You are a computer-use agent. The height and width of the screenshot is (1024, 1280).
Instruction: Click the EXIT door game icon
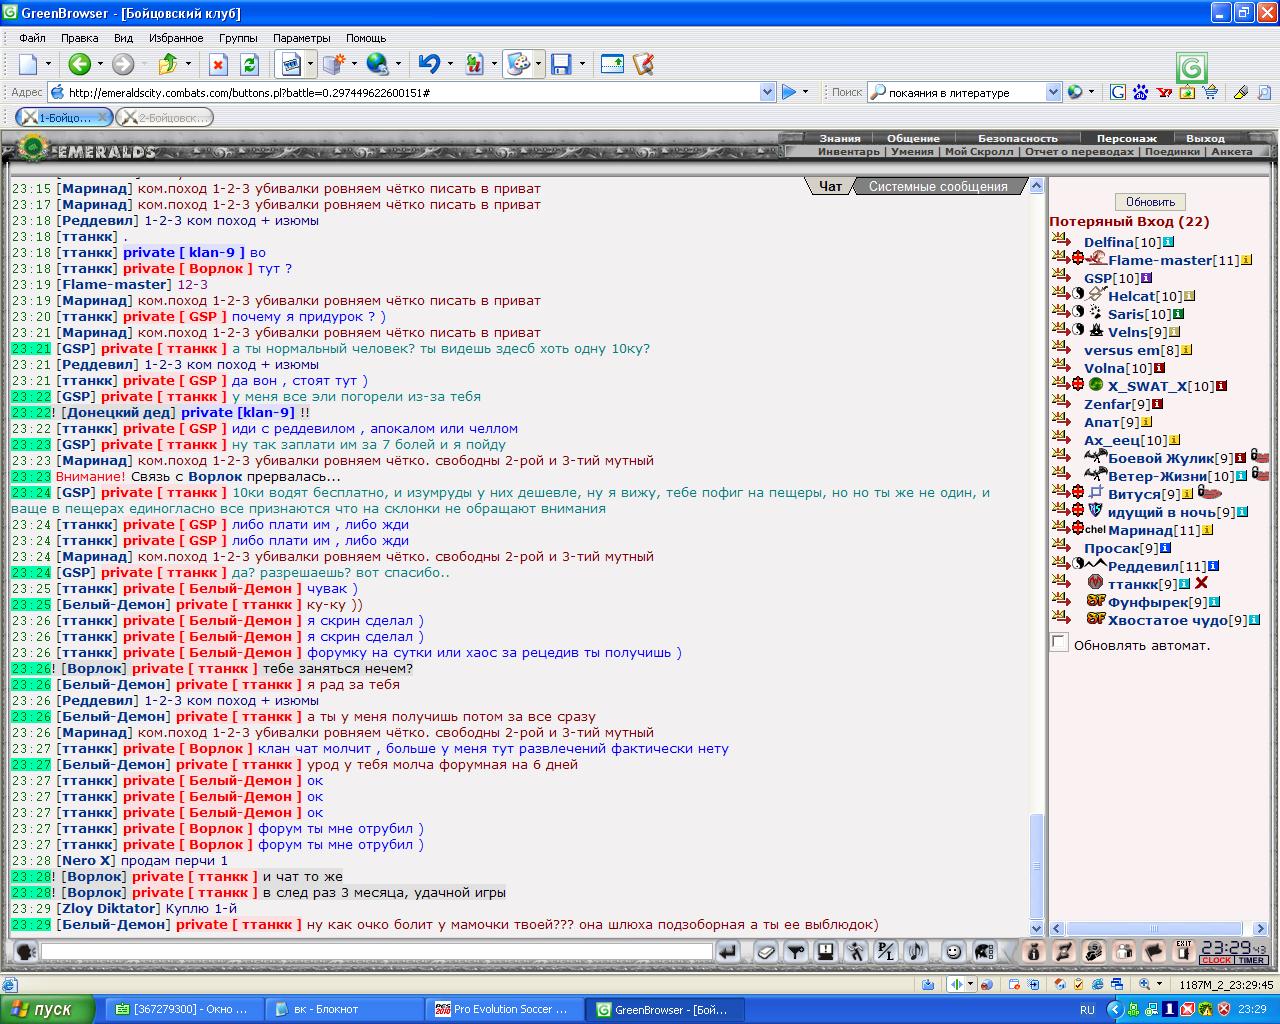click(x=1183, y=951)
